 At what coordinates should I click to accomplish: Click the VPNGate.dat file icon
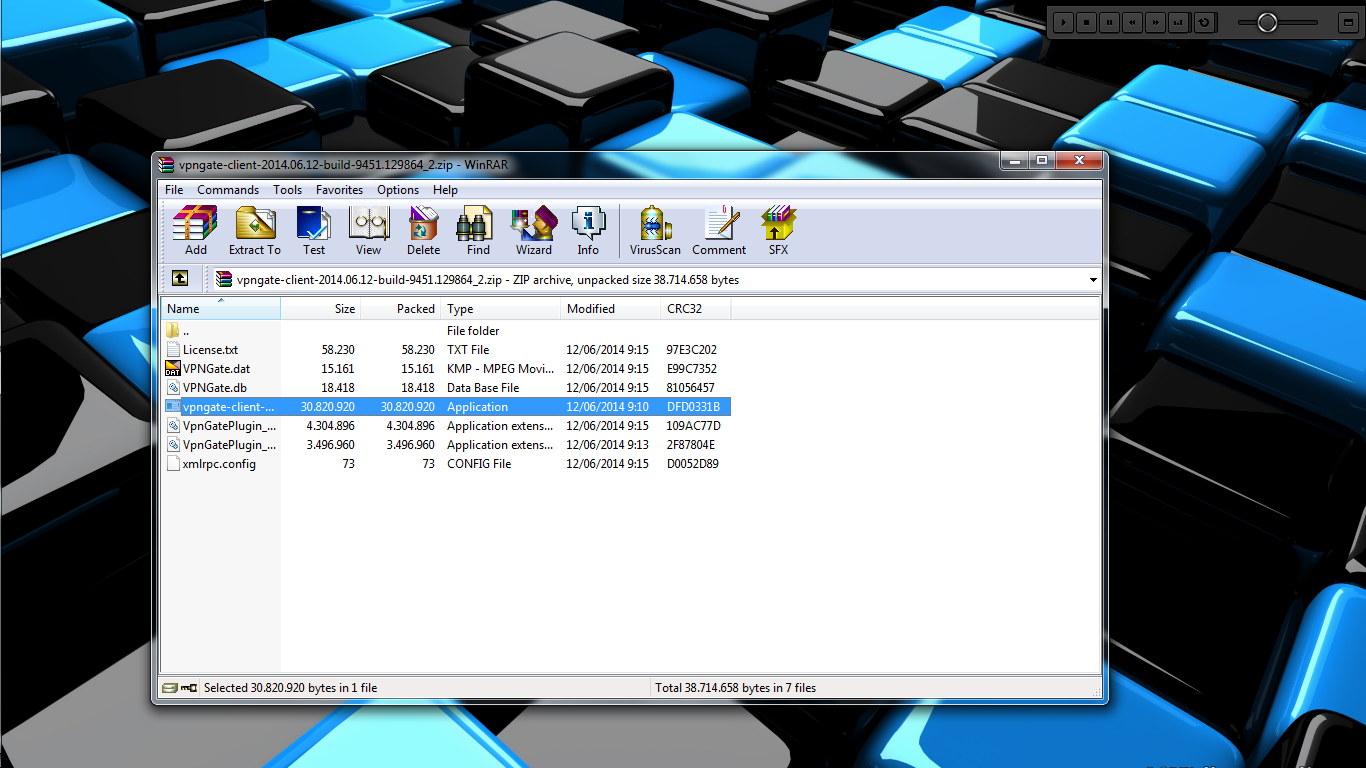pos(173,369)
